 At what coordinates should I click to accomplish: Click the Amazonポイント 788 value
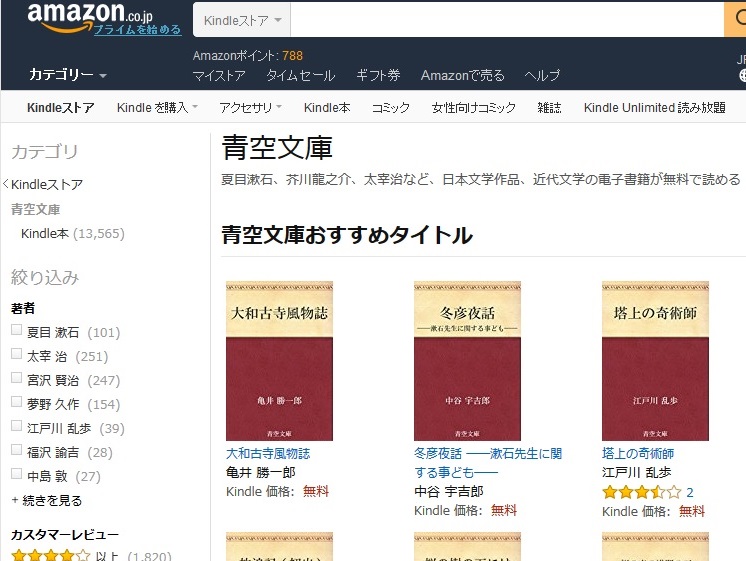tap(292, 56)
